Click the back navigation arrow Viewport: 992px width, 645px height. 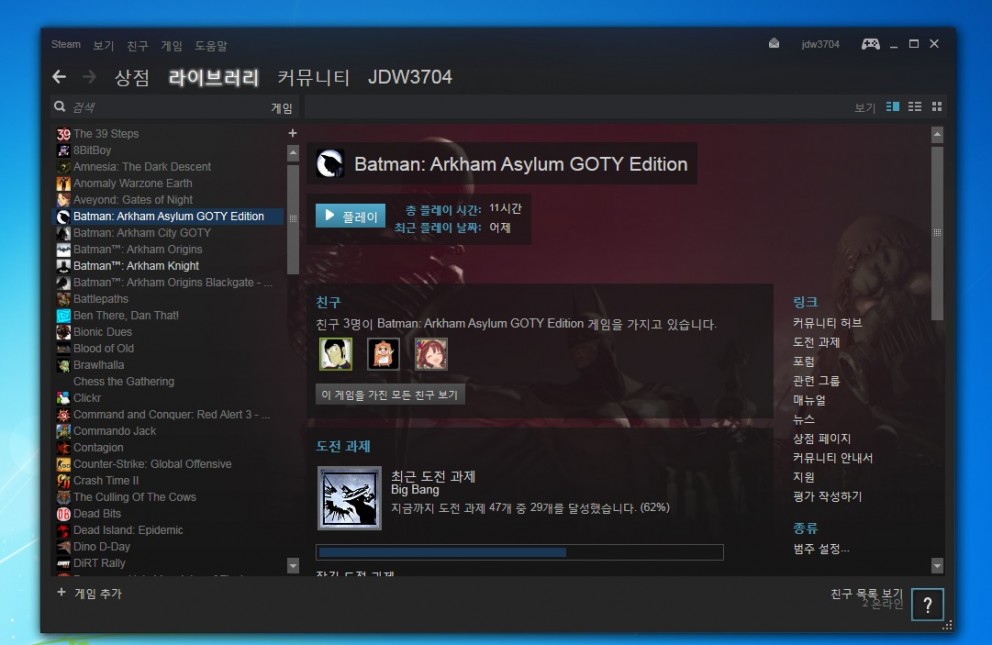(x=59, y=77)
